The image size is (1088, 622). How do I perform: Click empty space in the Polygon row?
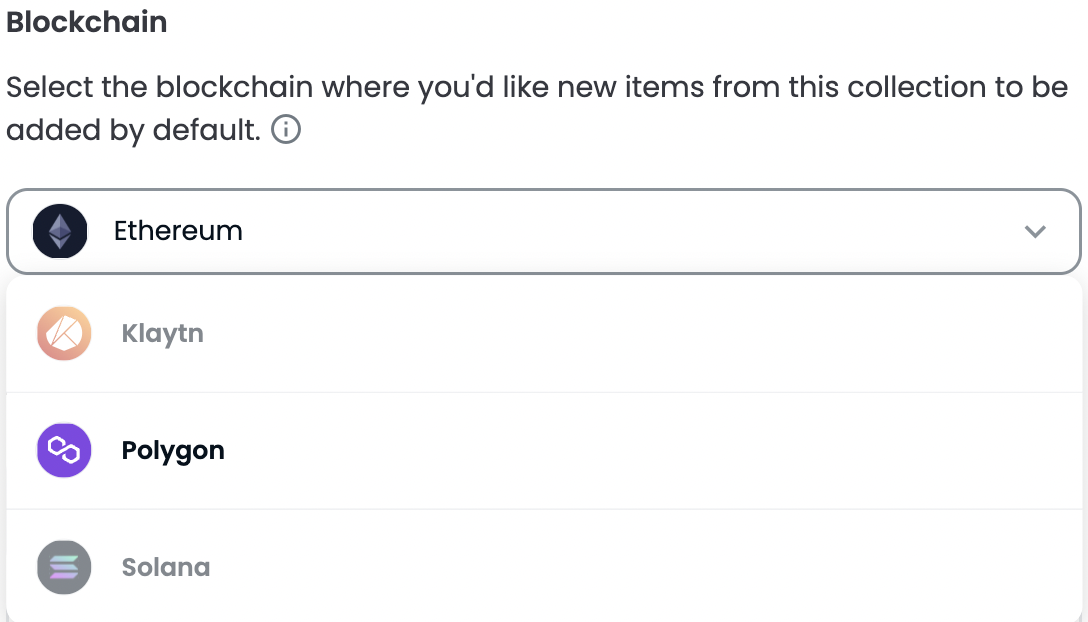pyautogui.click(x=624, y=451)
